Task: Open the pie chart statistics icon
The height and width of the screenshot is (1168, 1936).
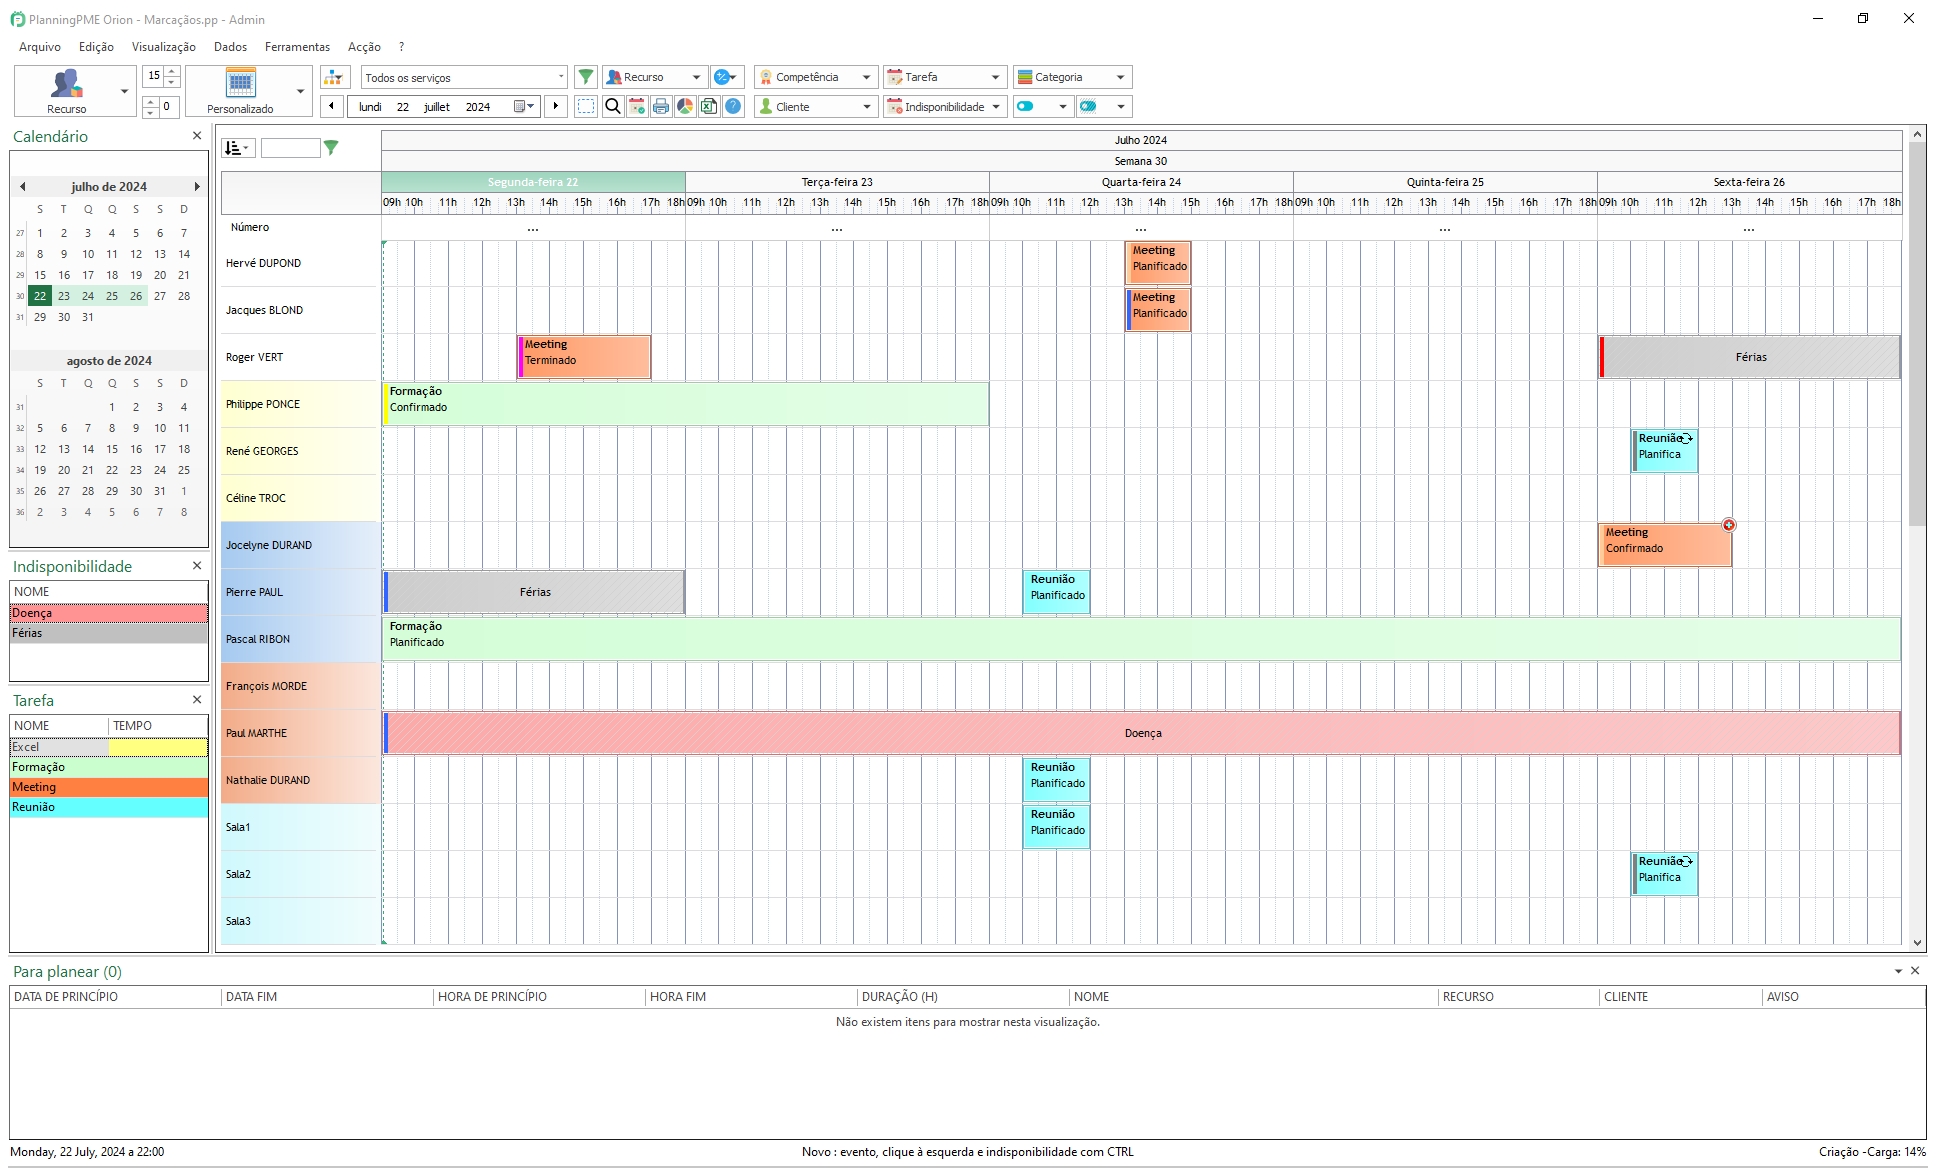Action: (685, 106)
